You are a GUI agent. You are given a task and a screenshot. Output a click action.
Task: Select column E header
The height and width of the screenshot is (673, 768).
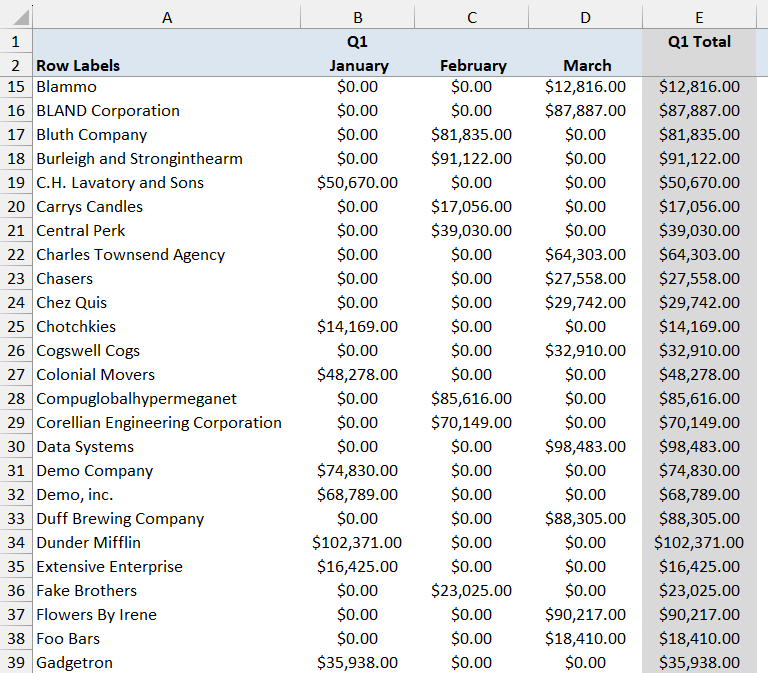coord(699,18)
